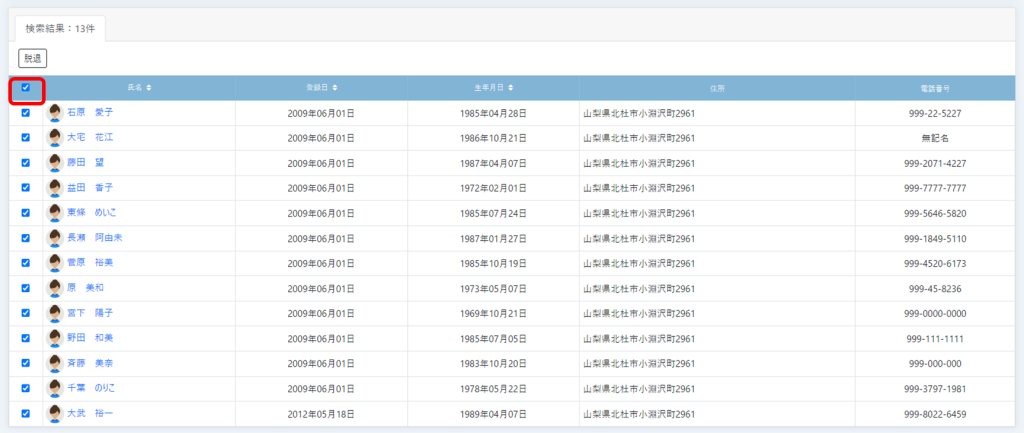
Task: Click avatar icon next to 石原 愛子
Action: [x=55, y=113]
